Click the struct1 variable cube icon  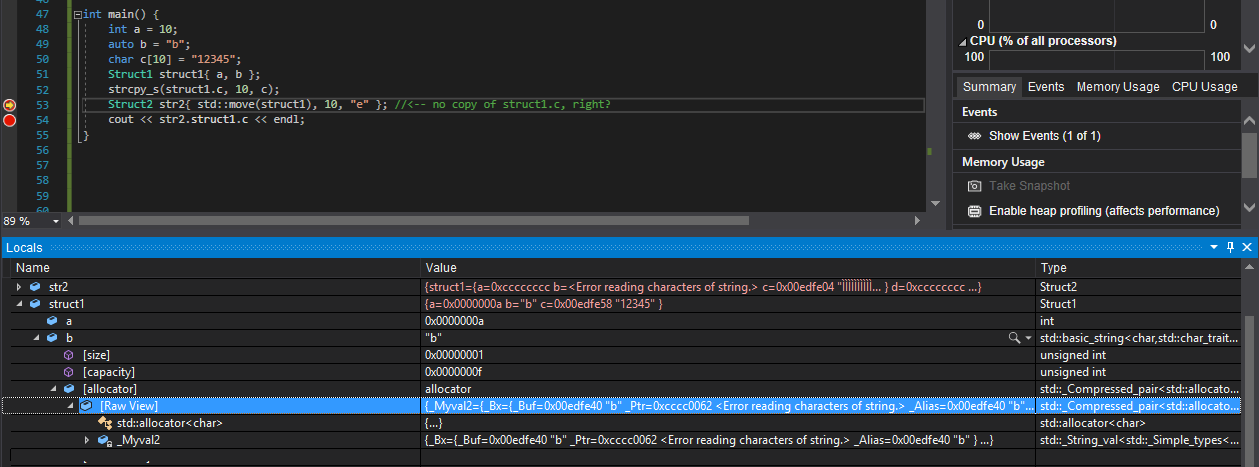35,304
